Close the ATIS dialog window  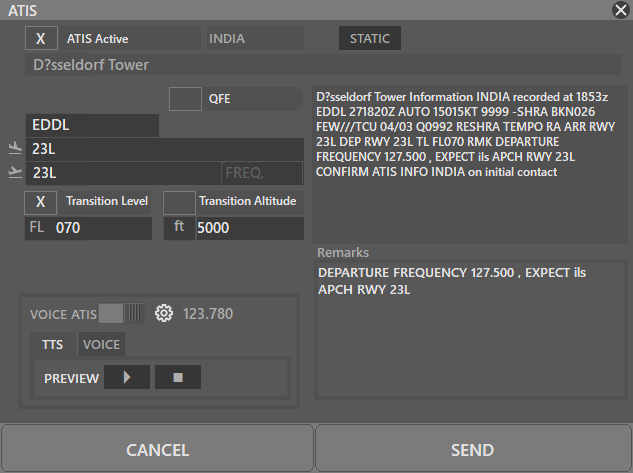coord(620,10)
